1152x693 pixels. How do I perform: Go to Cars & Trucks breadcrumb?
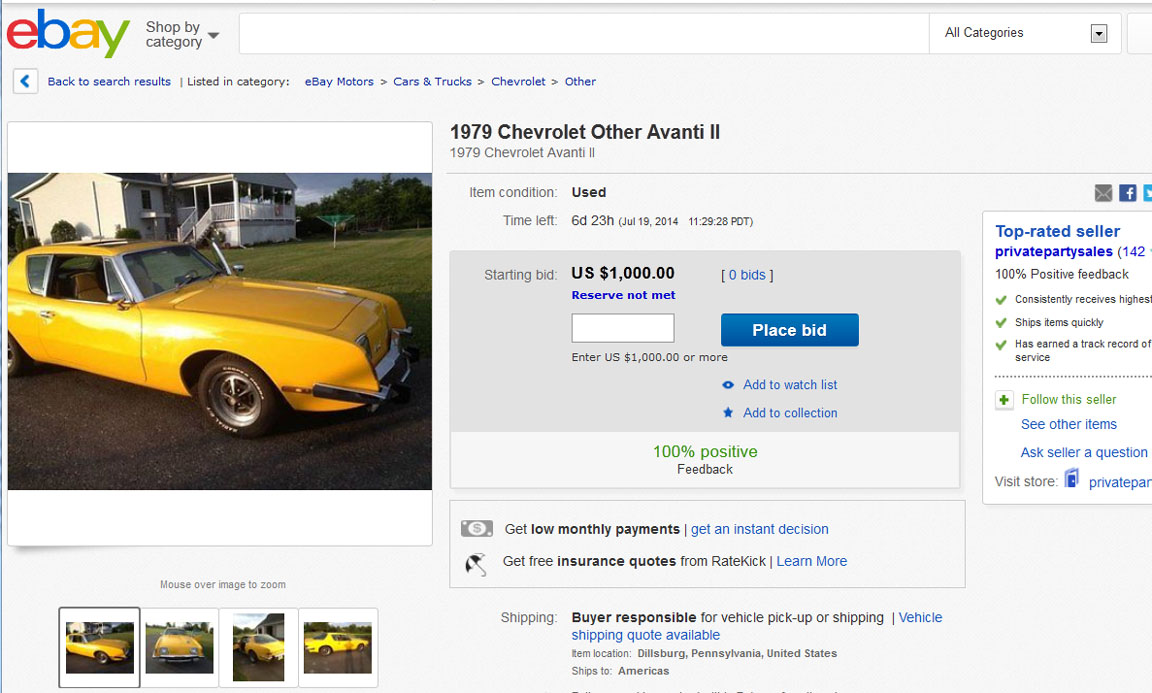pyautogui.click(x=432, y=82)
